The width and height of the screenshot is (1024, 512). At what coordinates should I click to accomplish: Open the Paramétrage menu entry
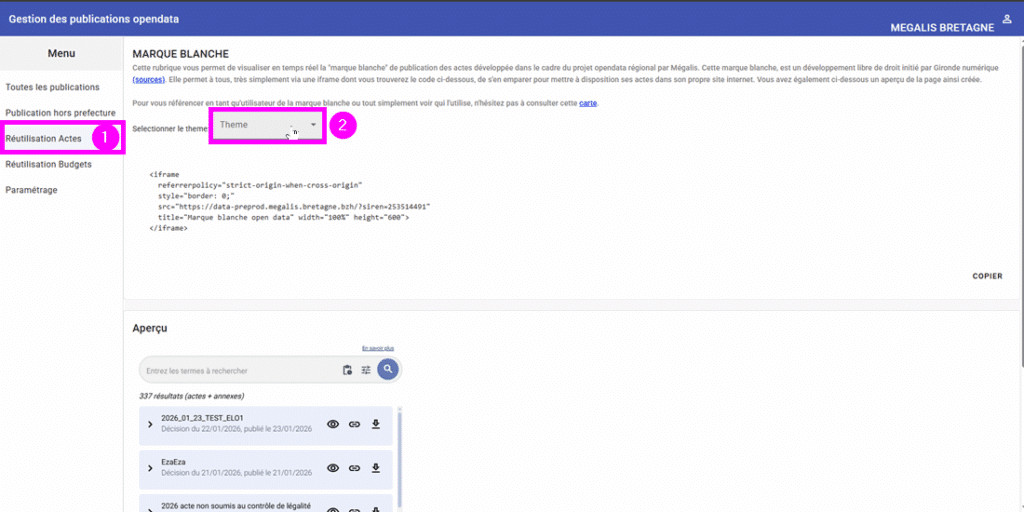point(31,189)
